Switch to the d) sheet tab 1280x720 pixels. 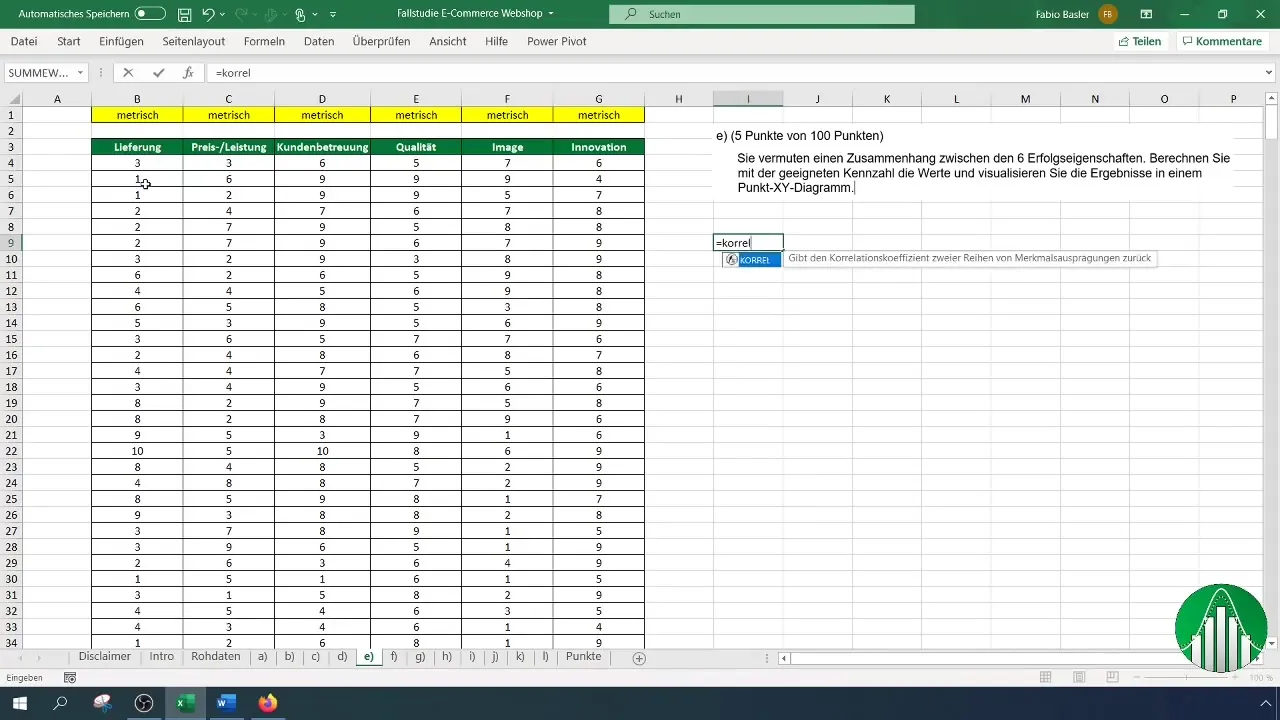coord(342,657)
